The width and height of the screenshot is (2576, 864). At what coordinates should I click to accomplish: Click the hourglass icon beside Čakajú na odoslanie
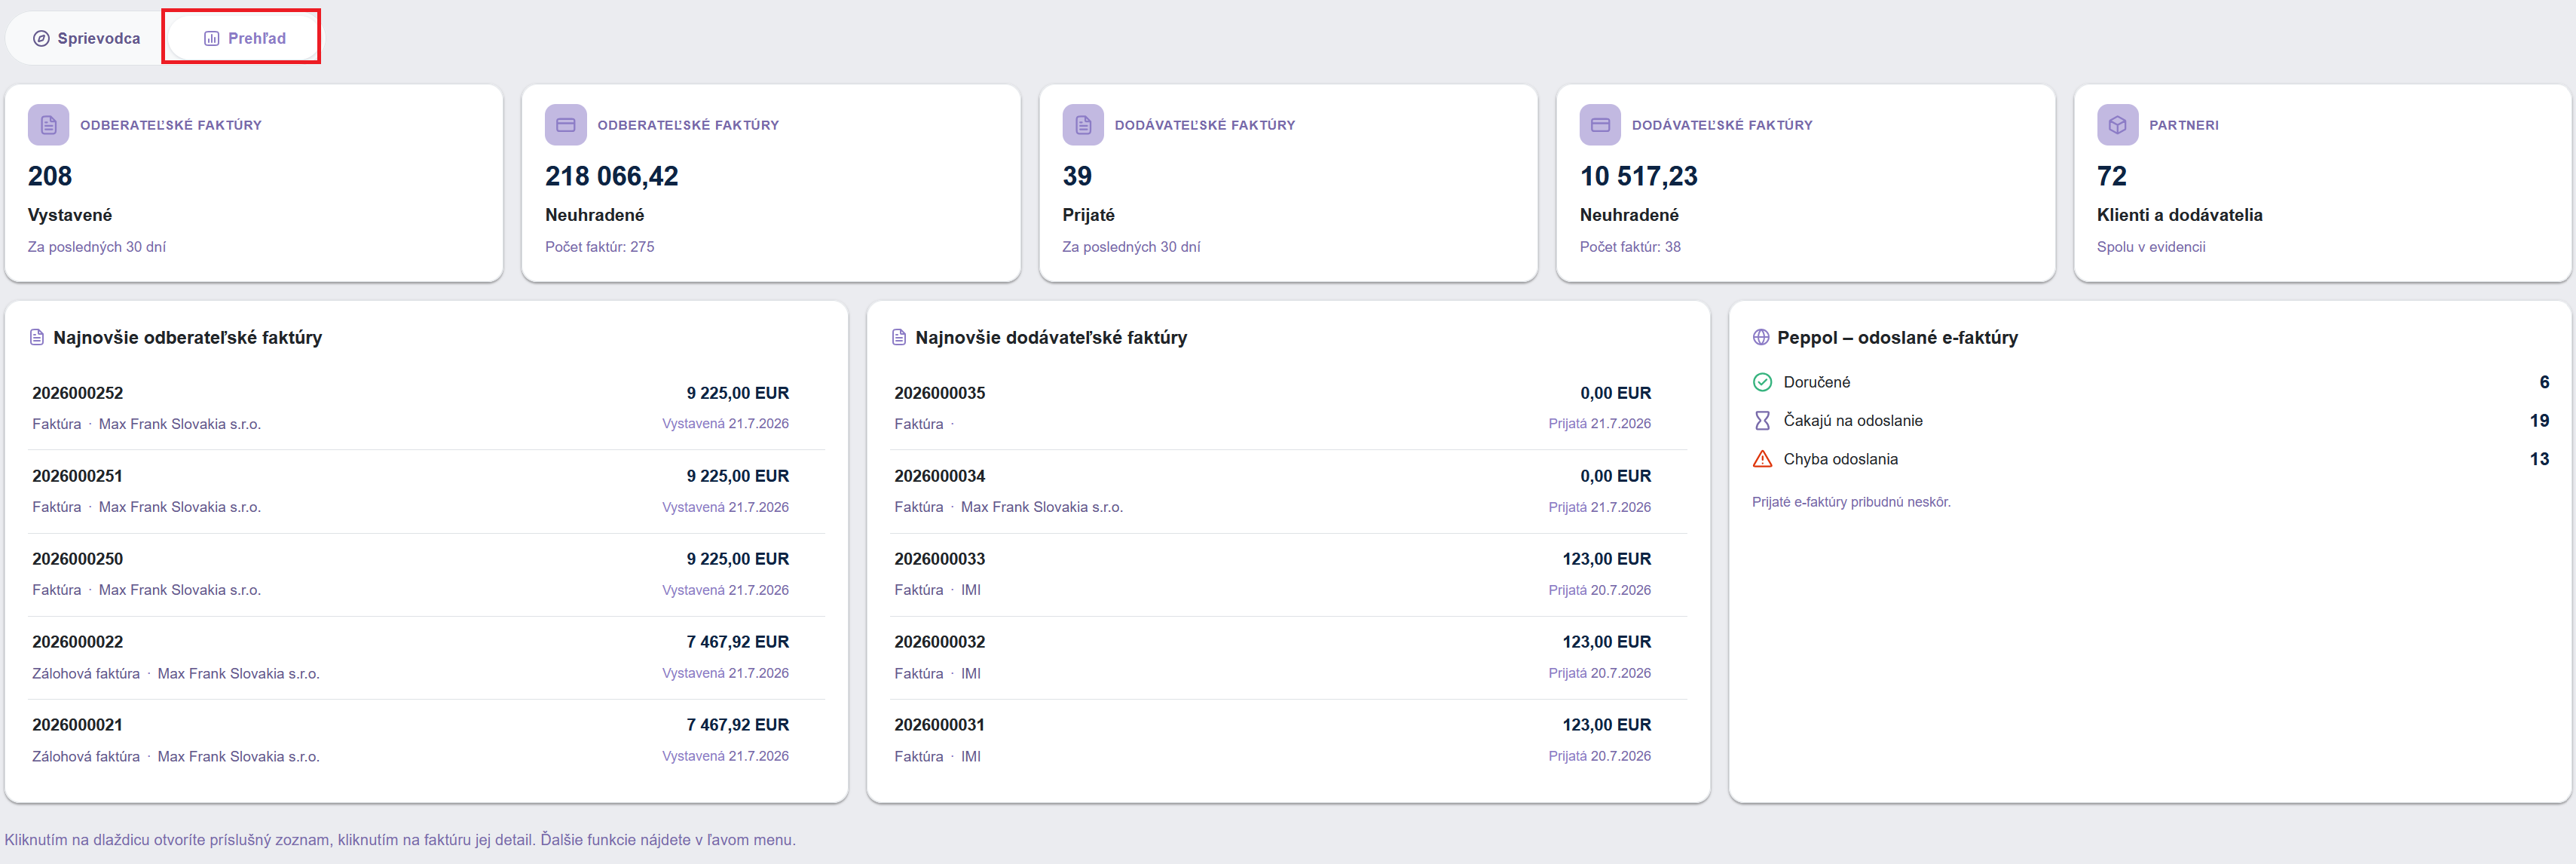[1762, 421]
